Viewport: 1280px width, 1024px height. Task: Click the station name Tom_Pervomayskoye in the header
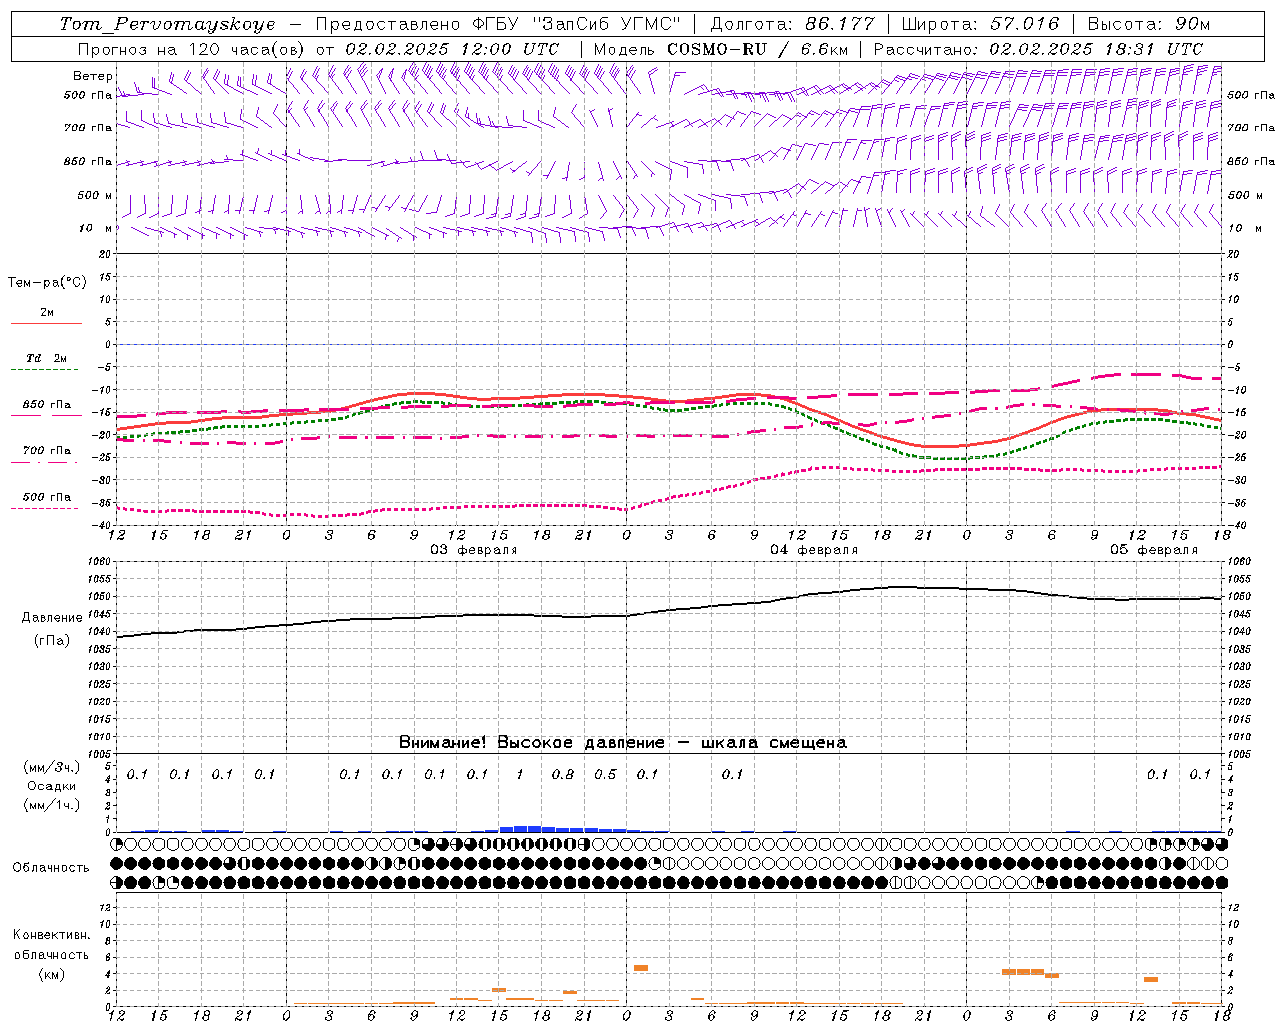[x=167, y=24]
